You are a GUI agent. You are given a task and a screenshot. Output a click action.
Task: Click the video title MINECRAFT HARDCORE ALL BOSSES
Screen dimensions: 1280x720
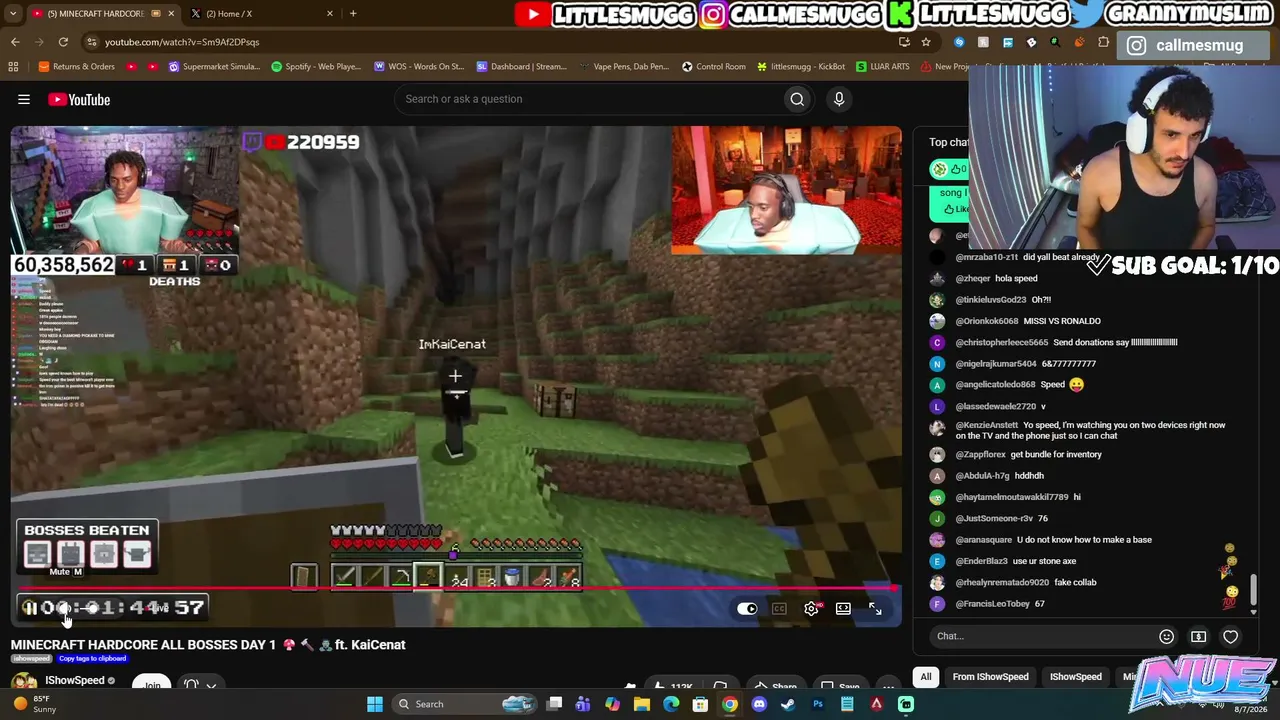pos(208,645)
